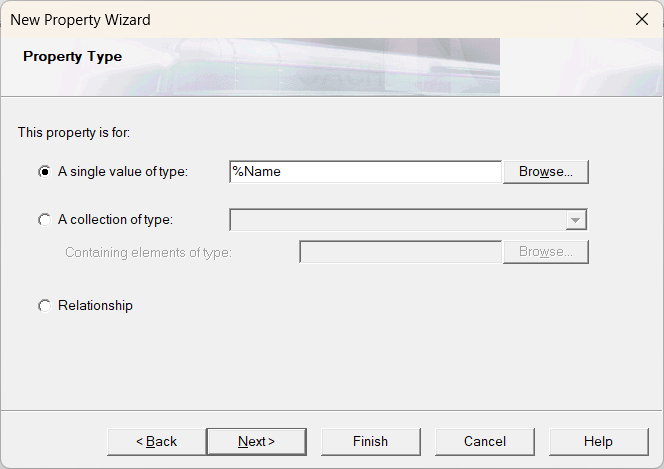
Task: Click the disabled Browse button for elements type
Action: coord(545,252)
